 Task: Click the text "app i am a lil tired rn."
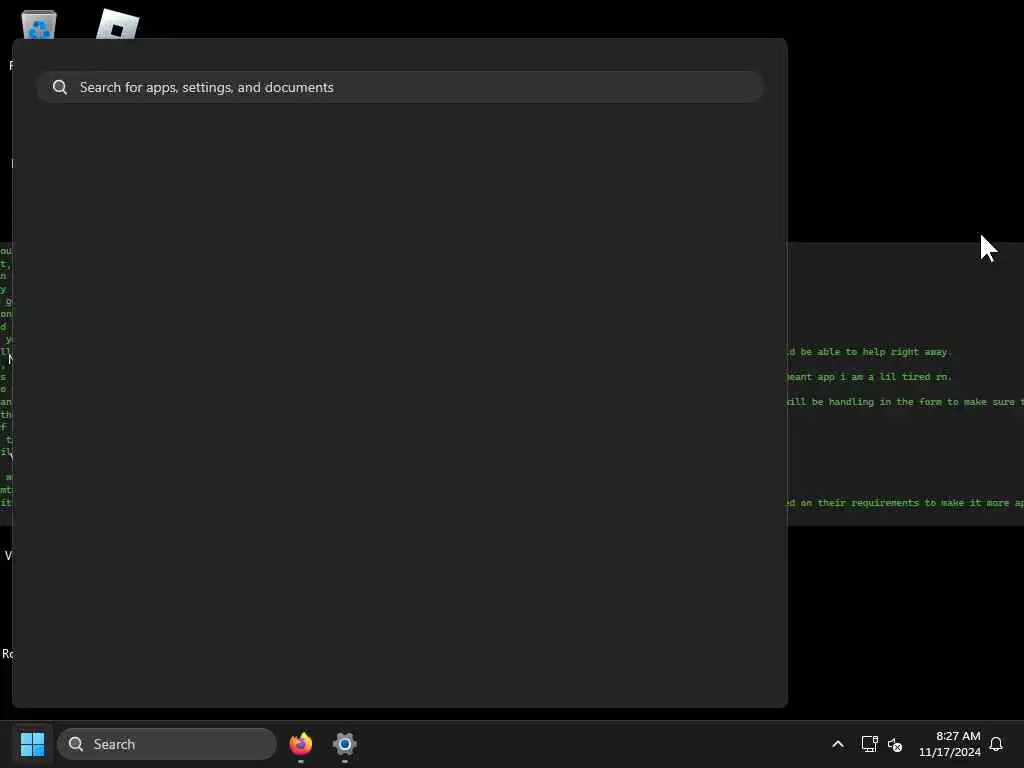[x=885, y=377]
